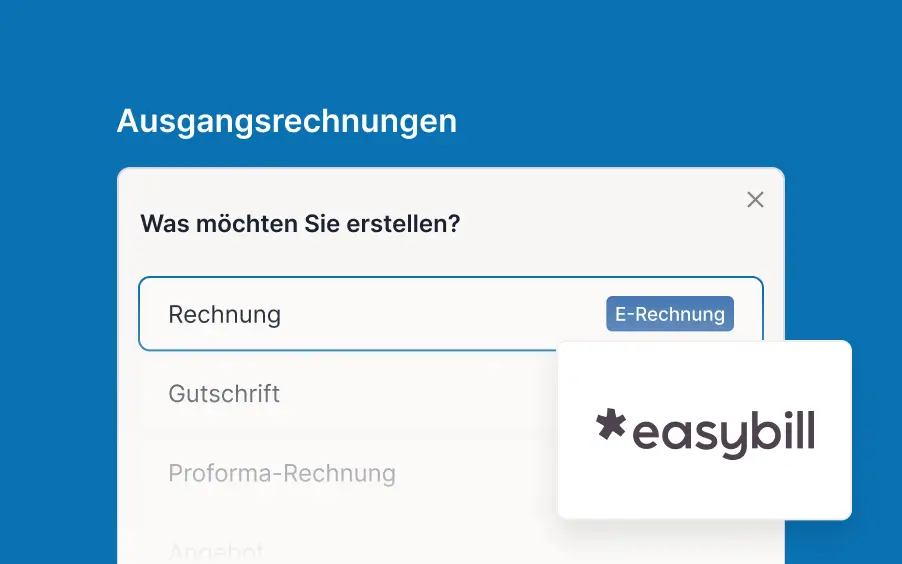
Task: Click the 'Proforma-Rechnung' label text
Action: point(282,472)
